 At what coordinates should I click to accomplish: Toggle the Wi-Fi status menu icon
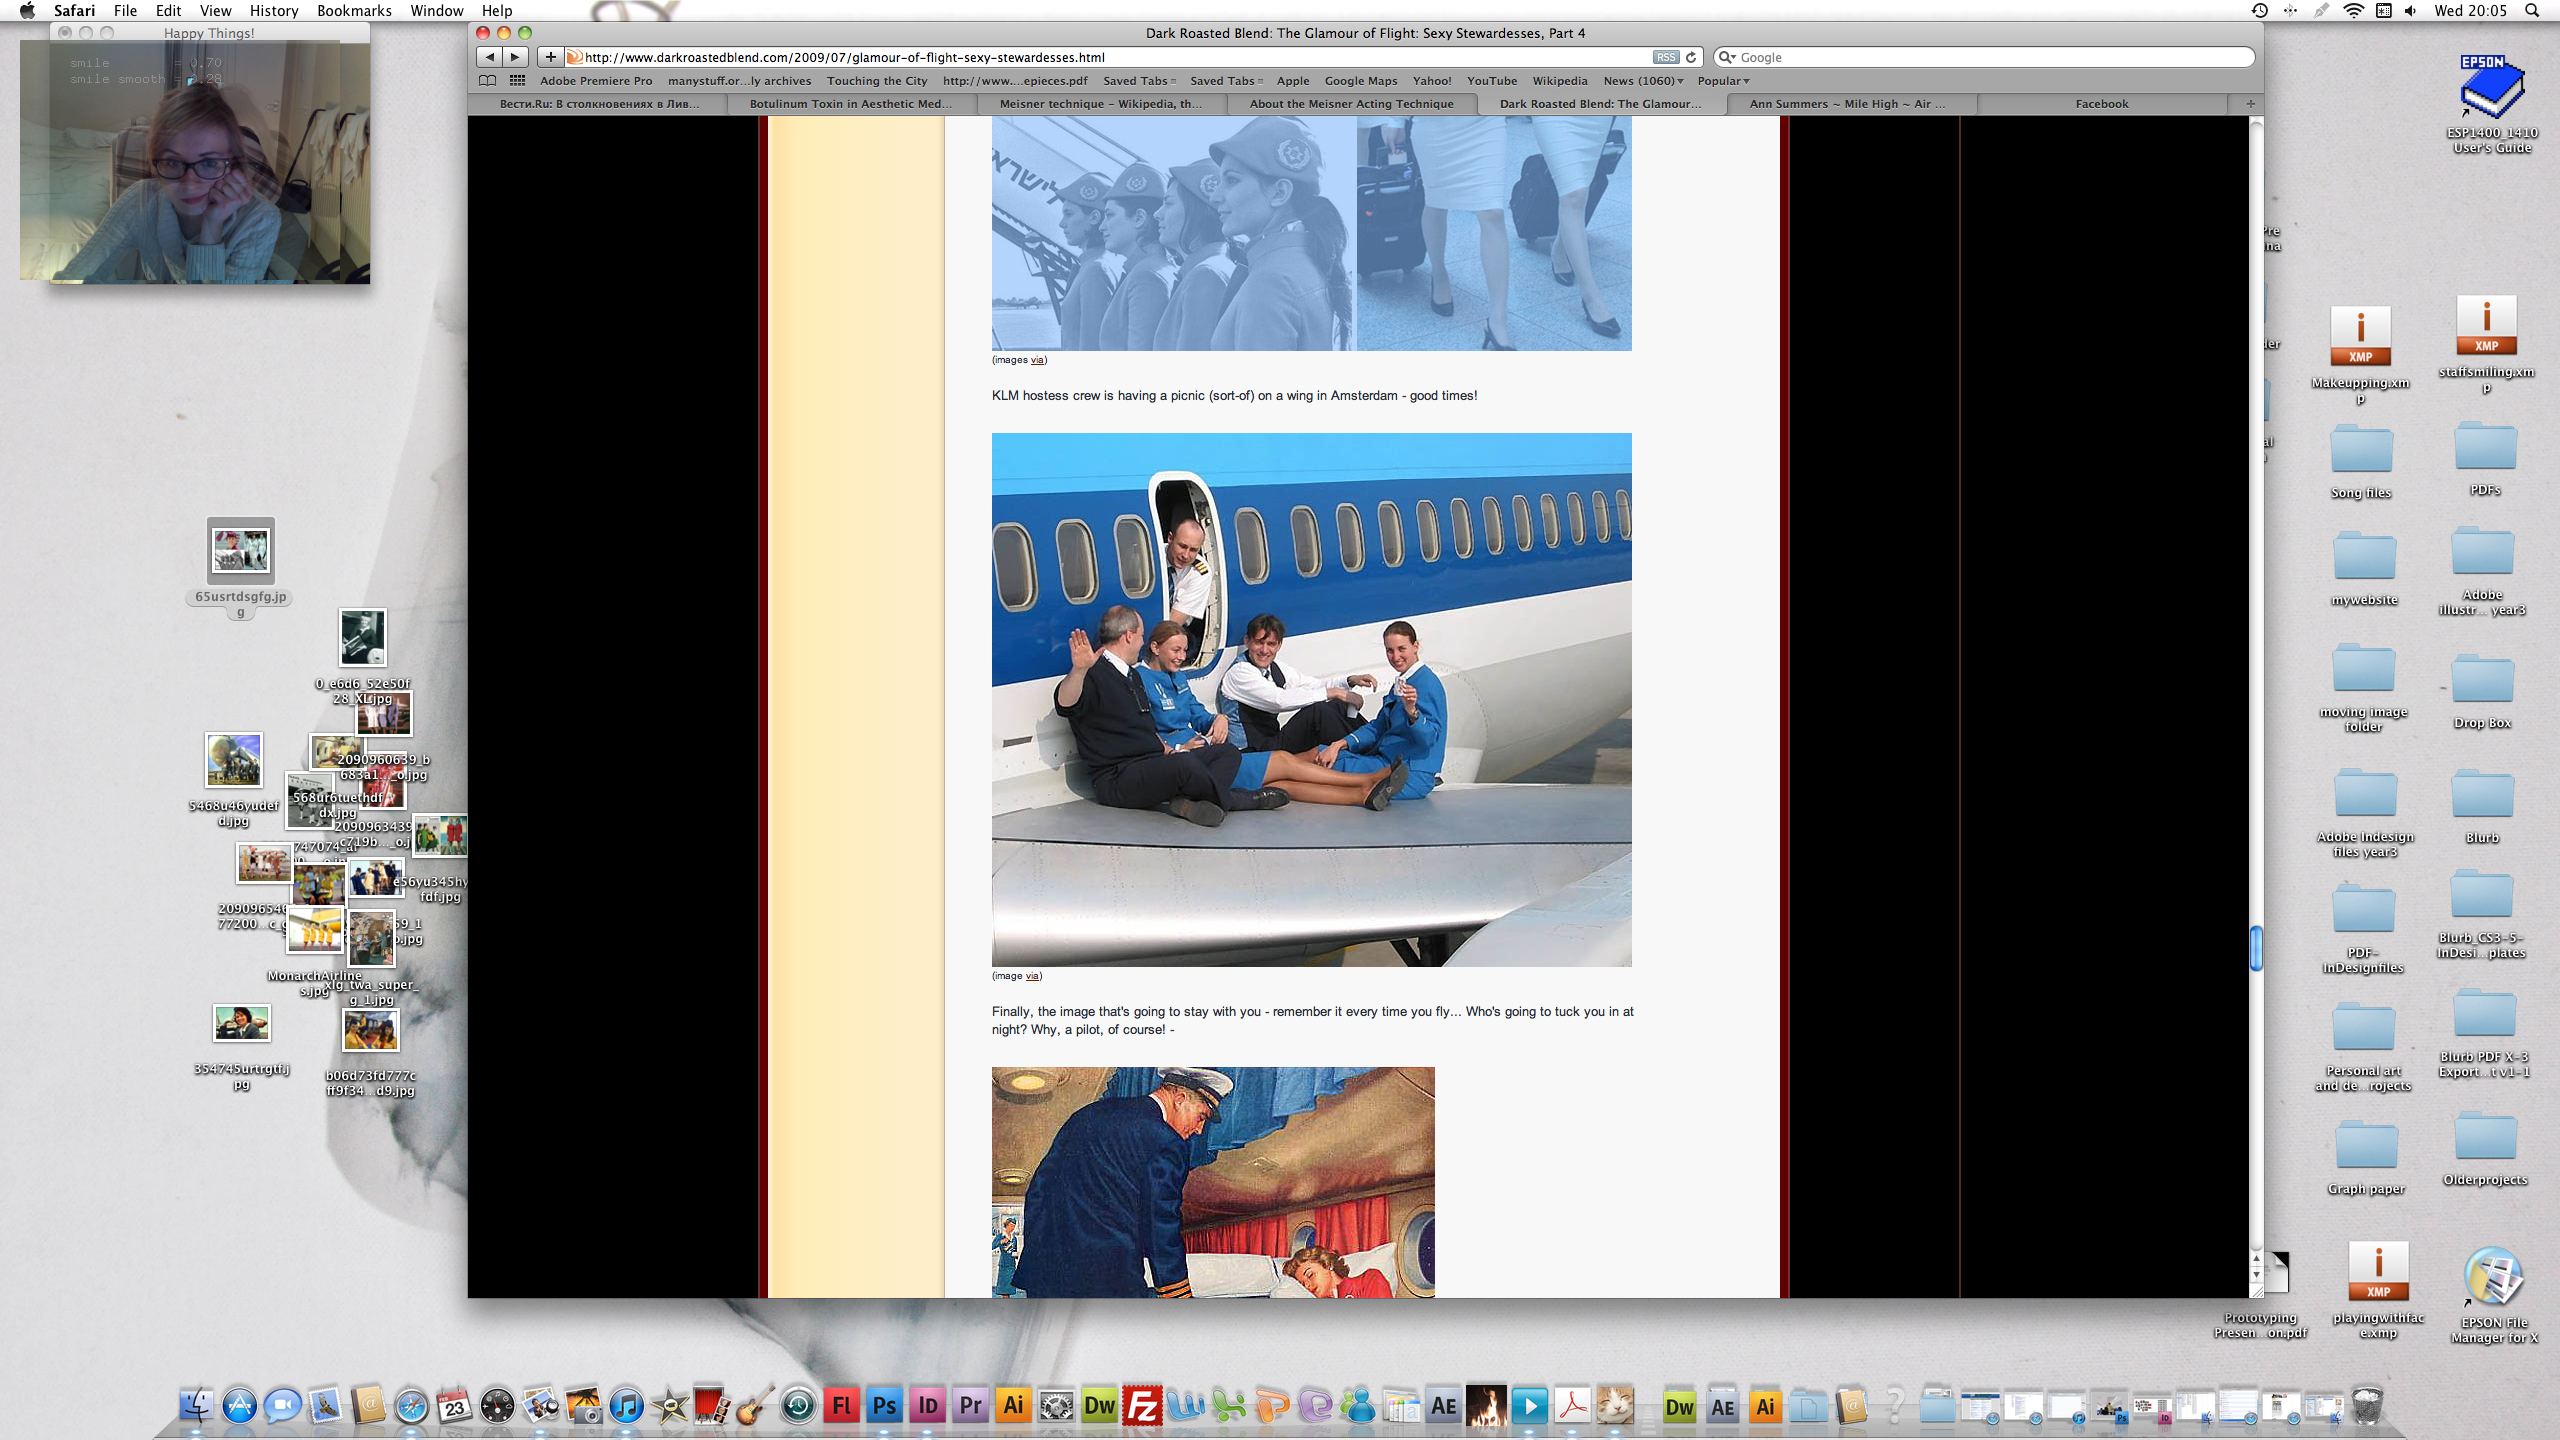click(2354, 11)
